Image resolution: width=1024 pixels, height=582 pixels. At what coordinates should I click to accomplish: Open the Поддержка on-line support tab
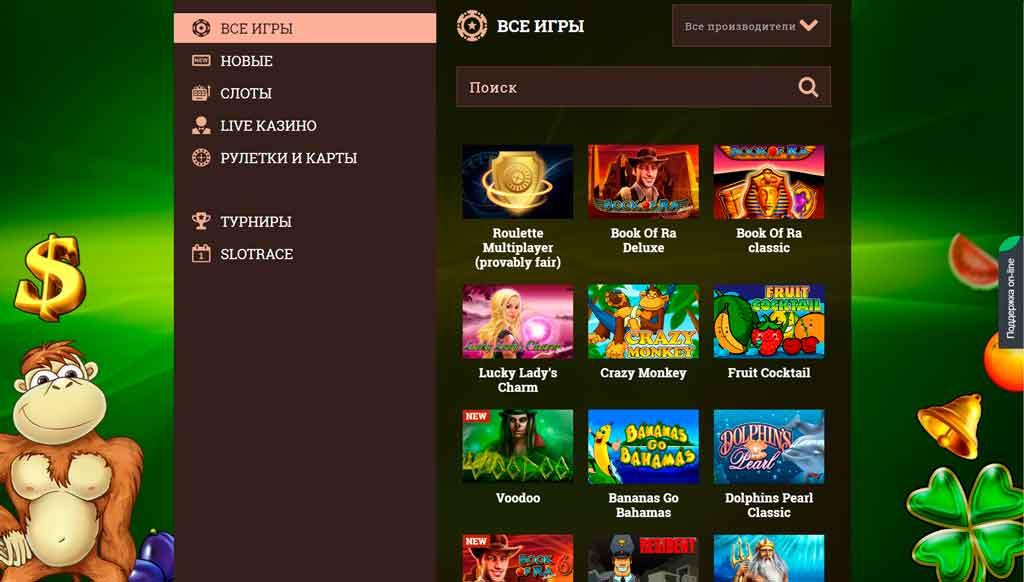pos(1010,298)
